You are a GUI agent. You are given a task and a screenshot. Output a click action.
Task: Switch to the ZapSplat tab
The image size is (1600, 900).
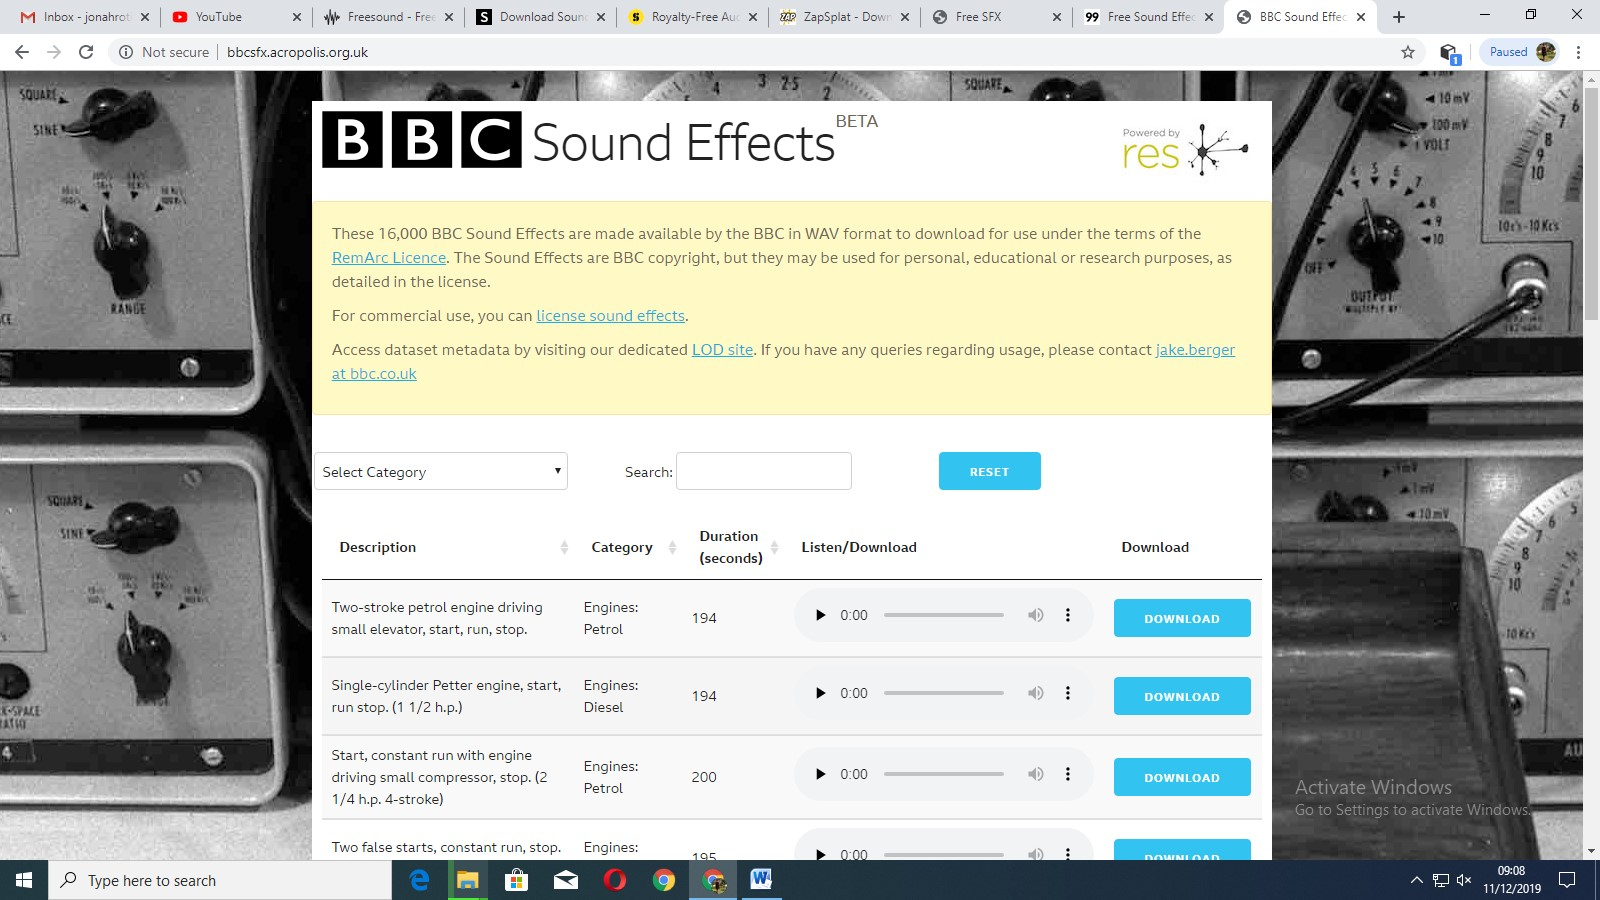(x=845, y=17)
